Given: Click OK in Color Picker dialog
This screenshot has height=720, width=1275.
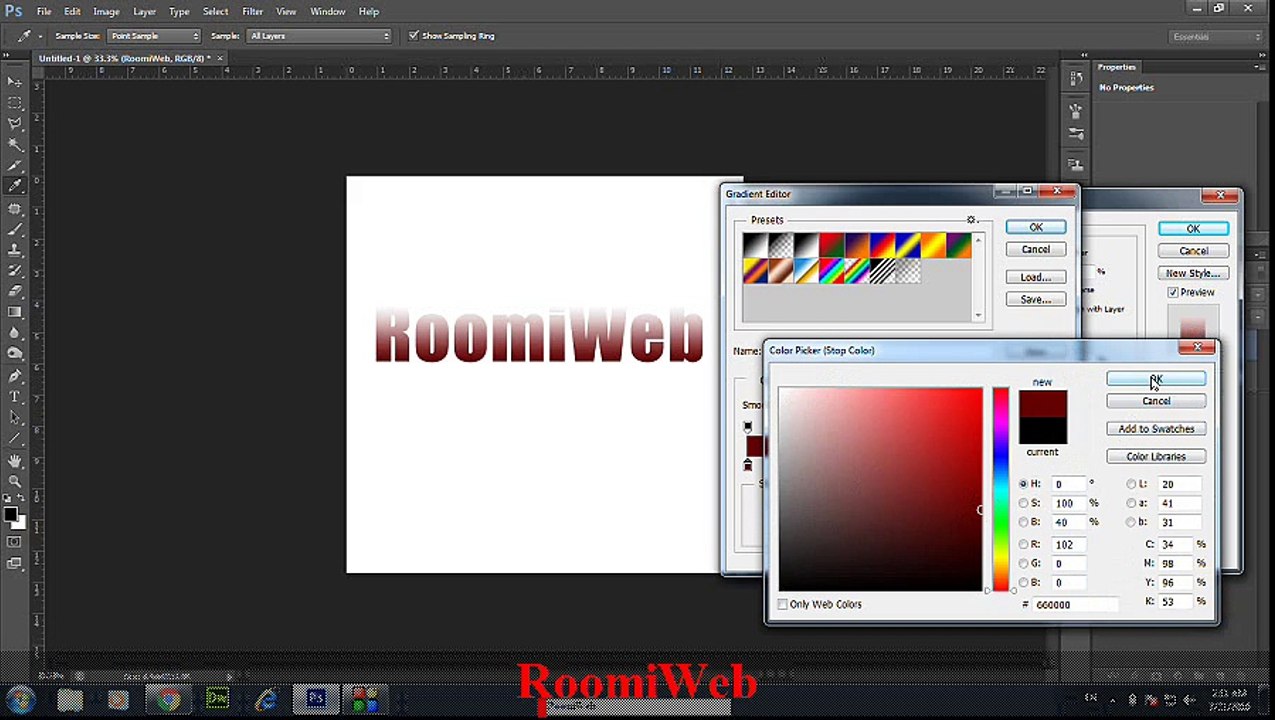Looking at the screenshot, I should click(x=1156, y=379).
